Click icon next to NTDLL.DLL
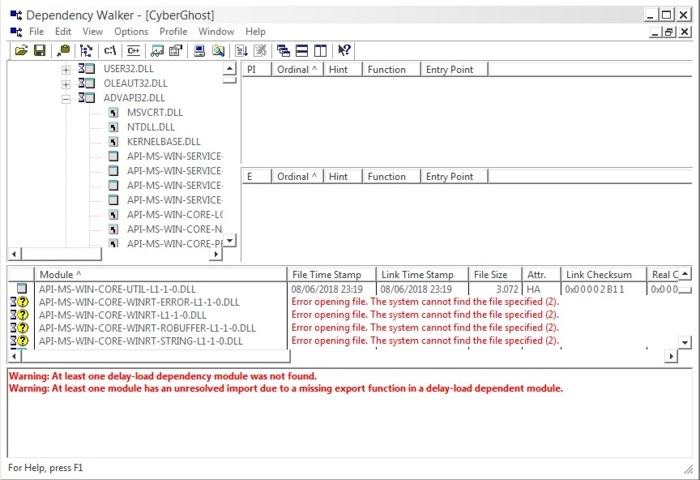Viewport: 700px width, 480px height. click(113, 127)
